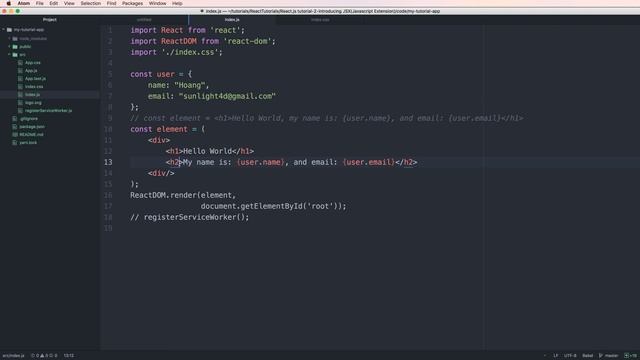Click the registerServiceWorker() comment line
The image size is (640, 360).
coord(189,217)
